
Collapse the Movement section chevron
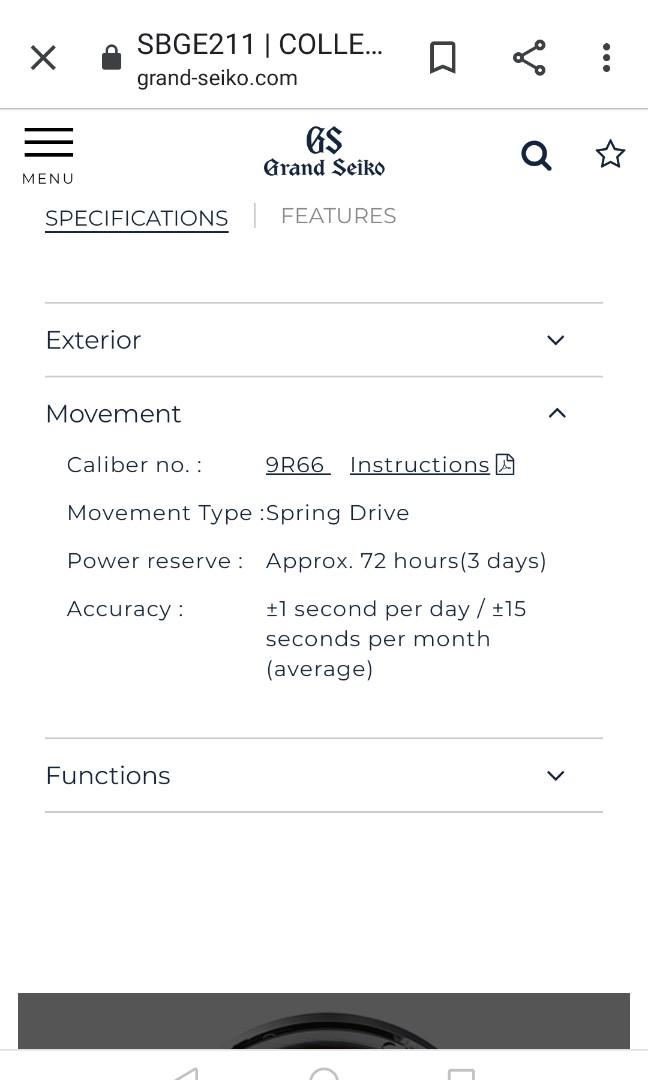coord(557,413)
